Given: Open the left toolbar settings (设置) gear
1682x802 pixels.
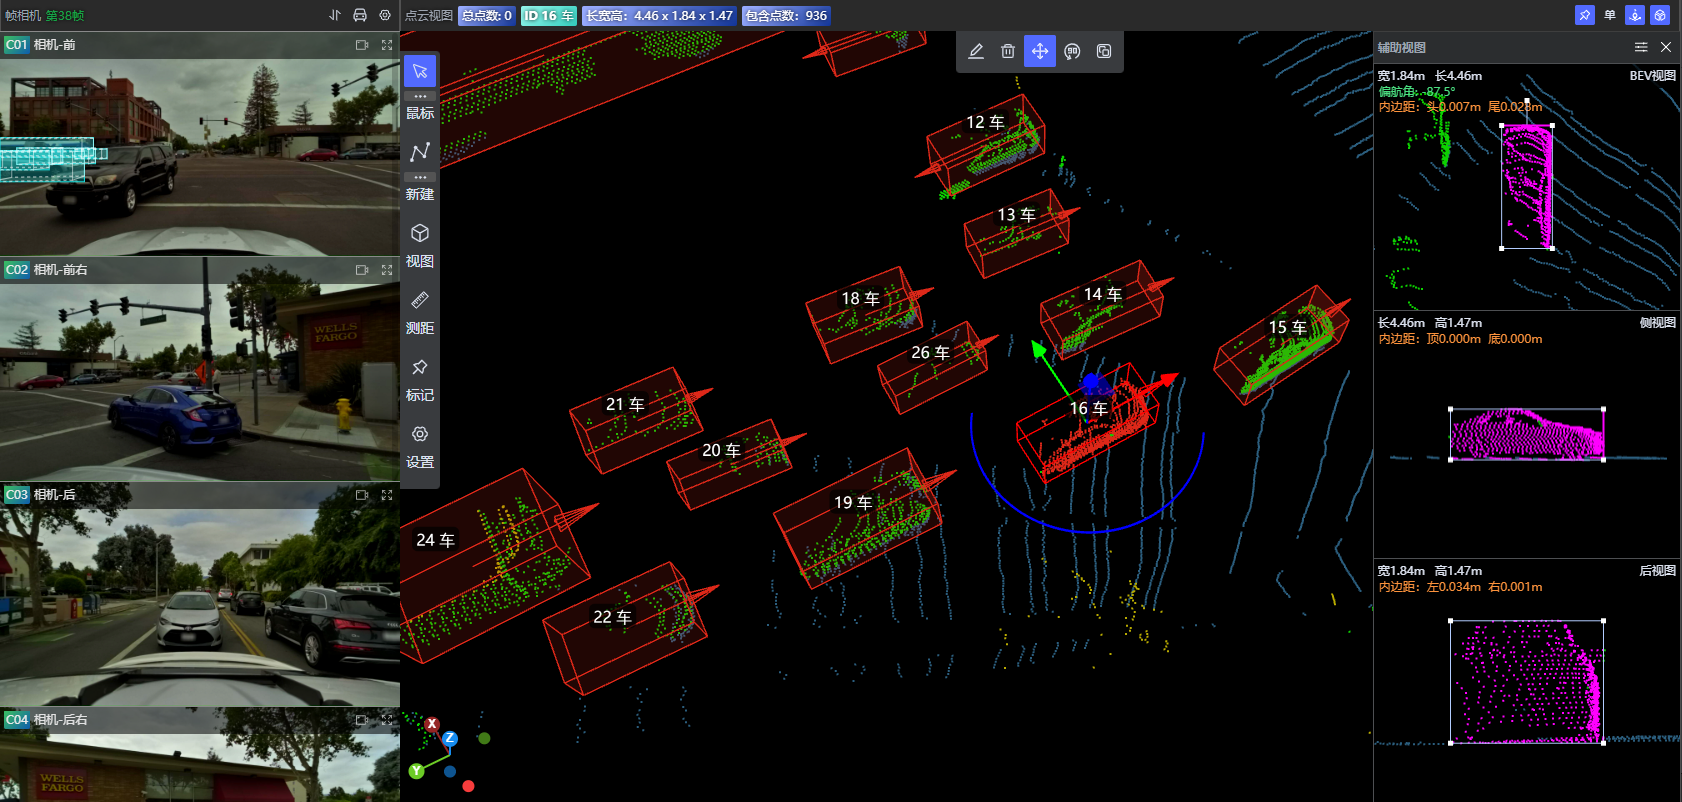Looking at the screenshot, I should point(420,434).
